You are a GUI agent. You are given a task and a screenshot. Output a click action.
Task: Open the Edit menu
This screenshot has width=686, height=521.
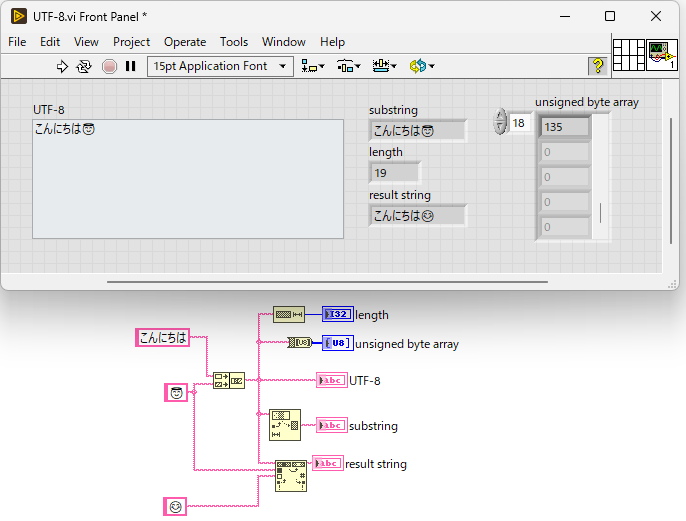pos(50,42)
